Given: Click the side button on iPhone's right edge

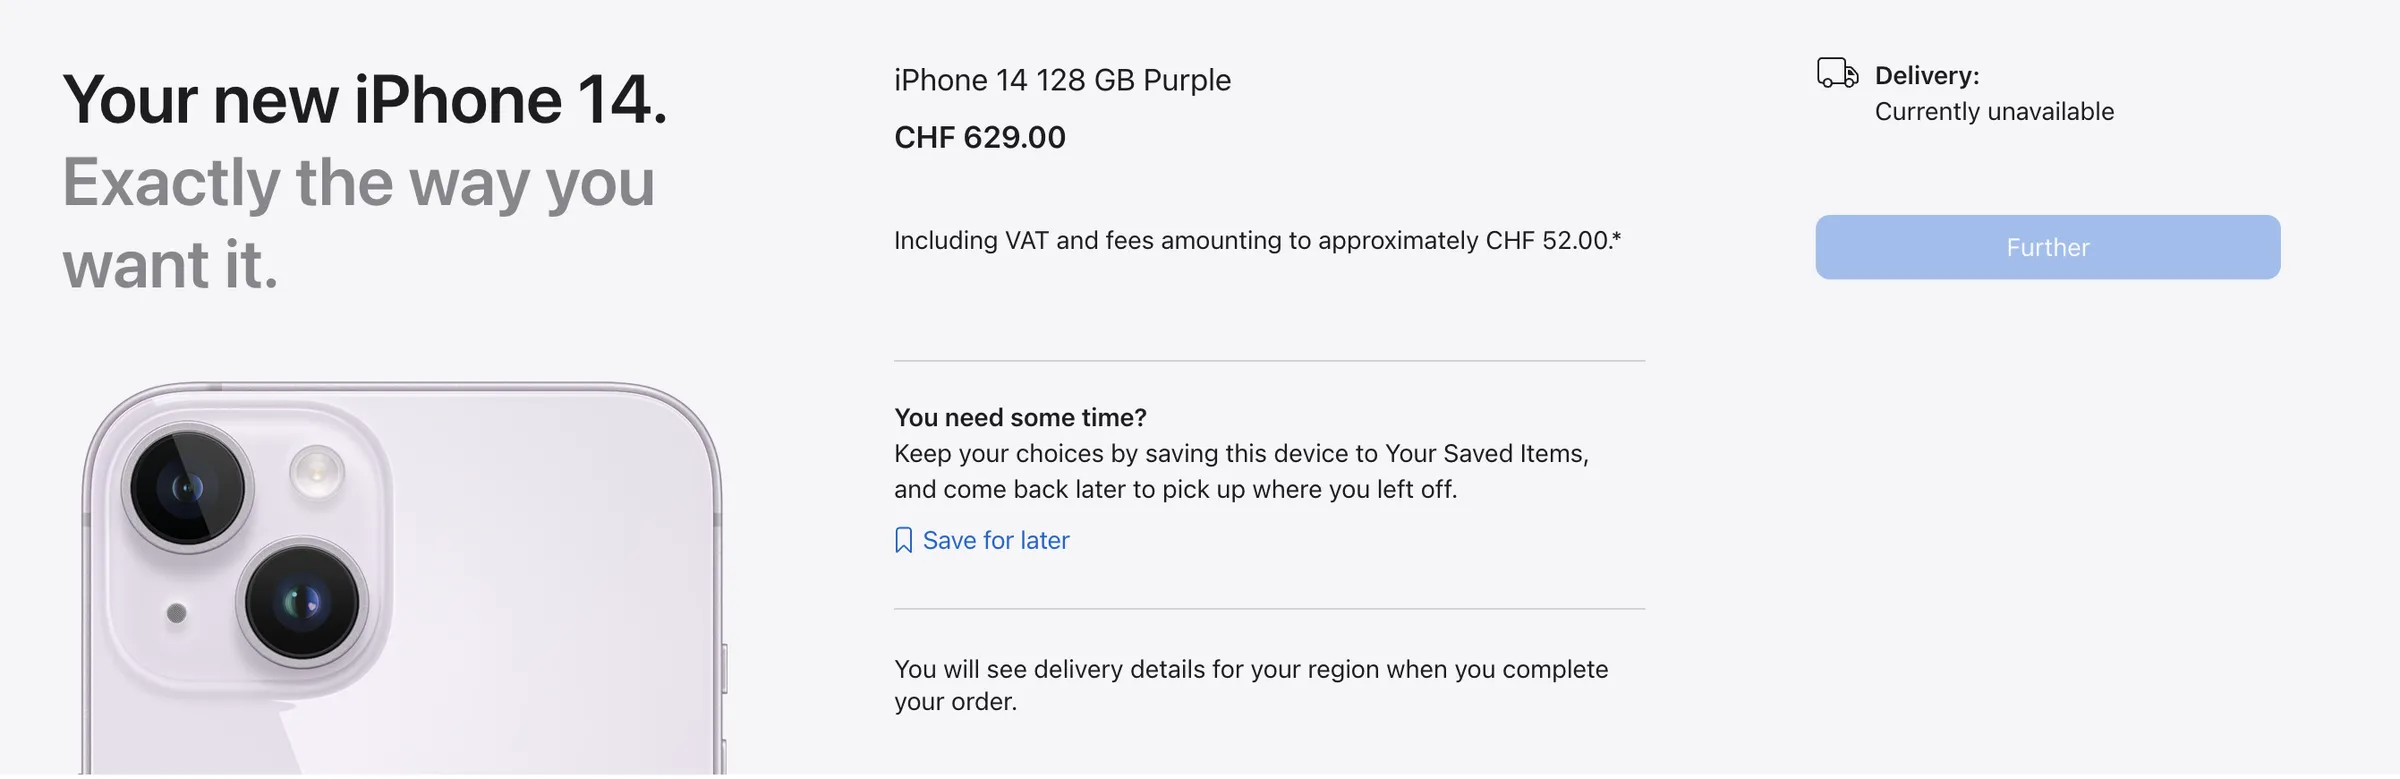Looking at the screenshot, I should pyautogui.click(x=724, y=668).
